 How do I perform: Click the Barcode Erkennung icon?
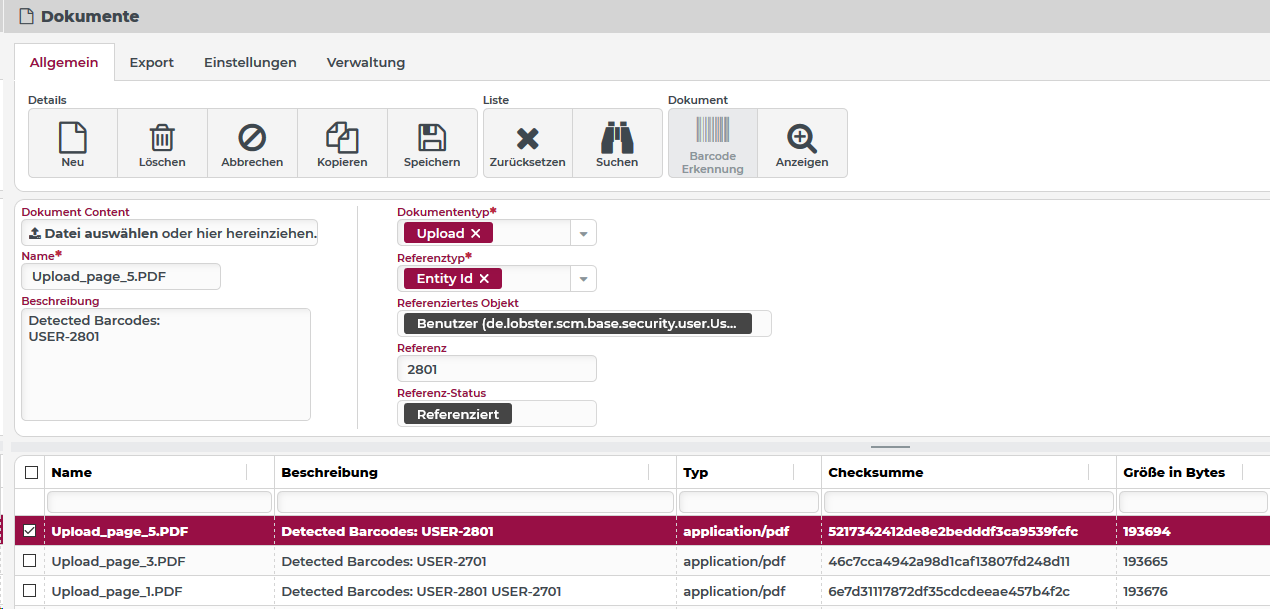713,130
